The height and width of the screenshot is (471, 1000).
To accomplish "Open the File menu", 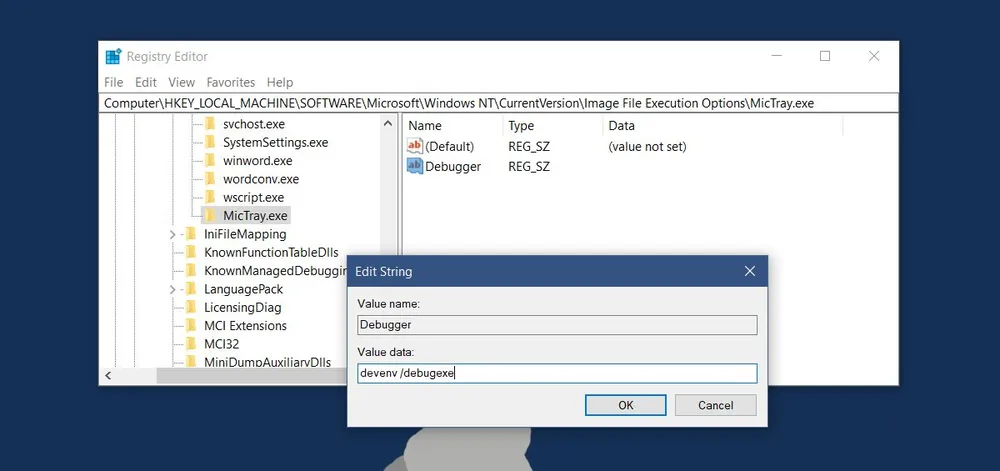I will 114,82.
